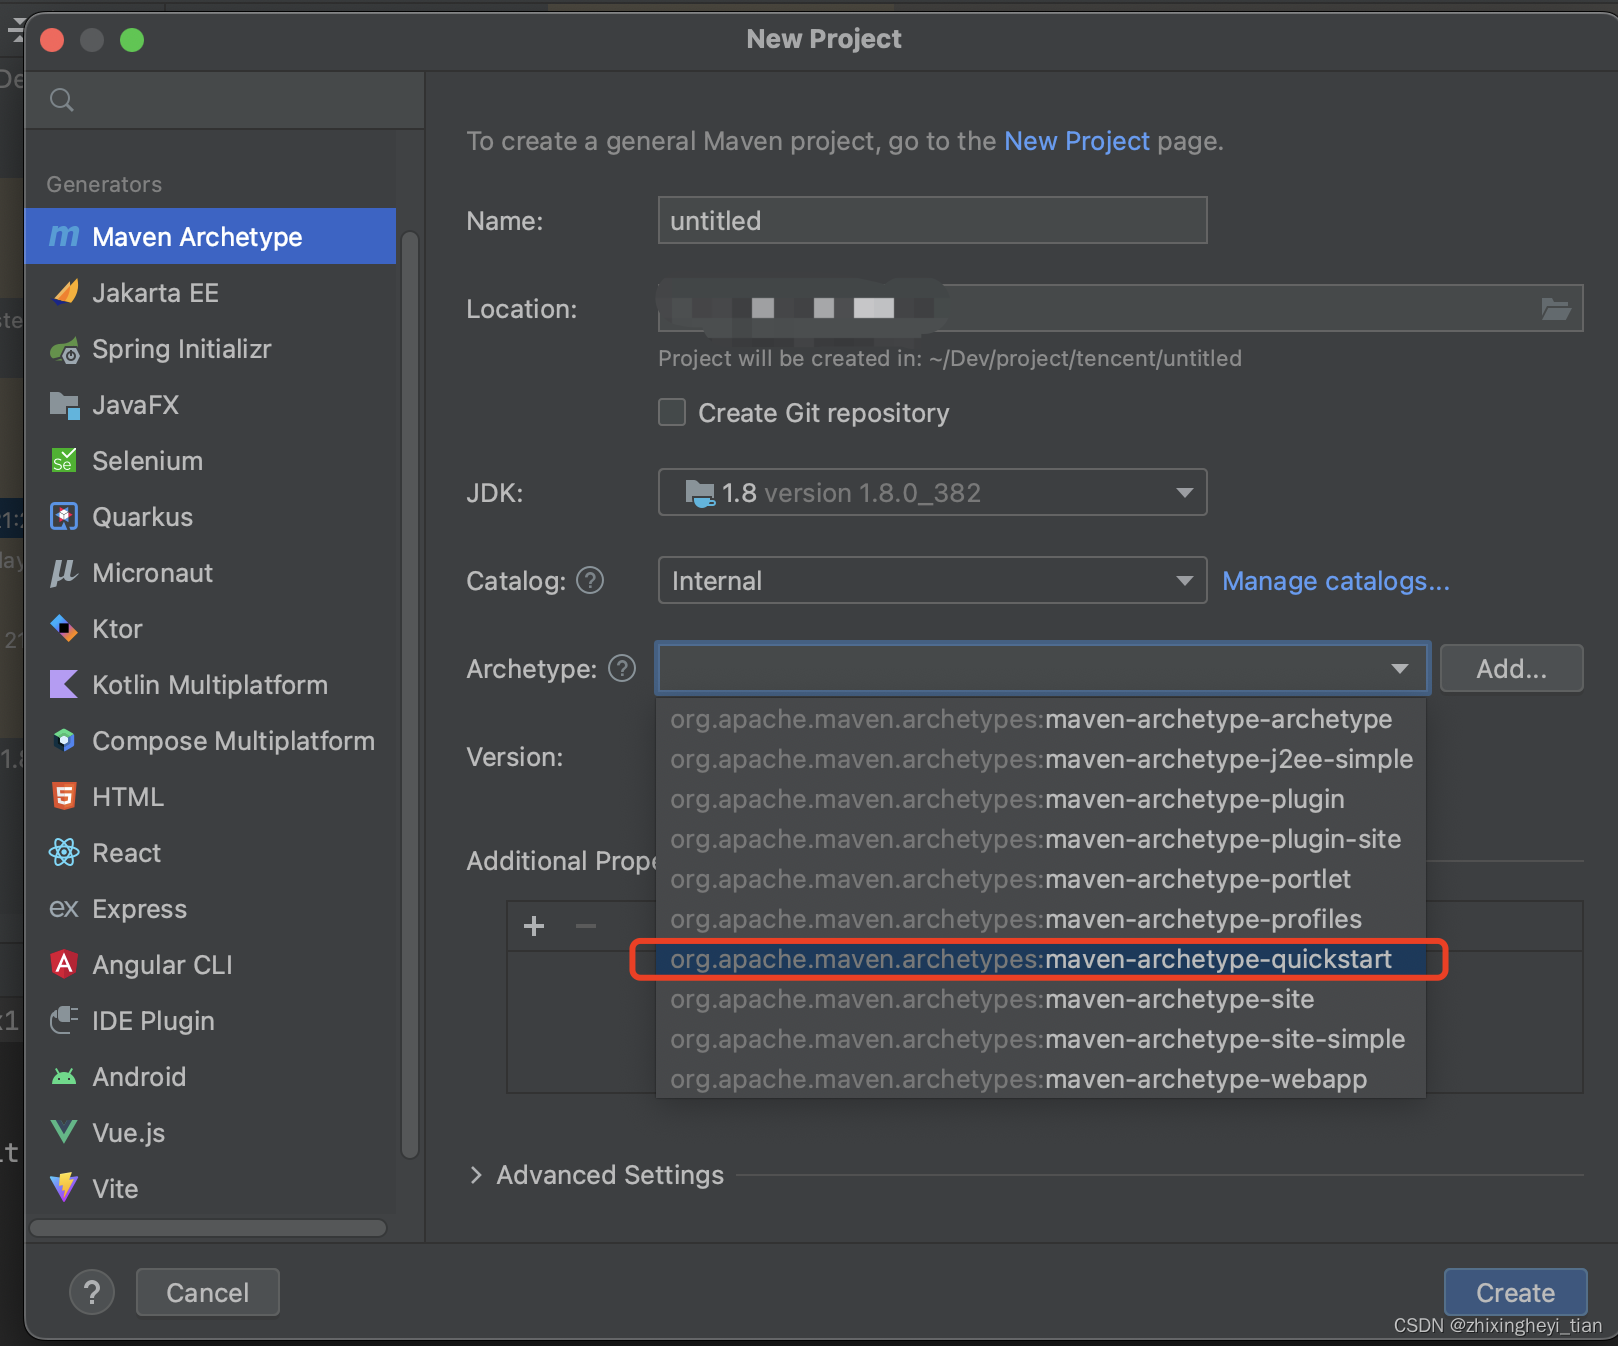Show help for the Catalog field
Screen dimensions: 1618x1346
590,581
